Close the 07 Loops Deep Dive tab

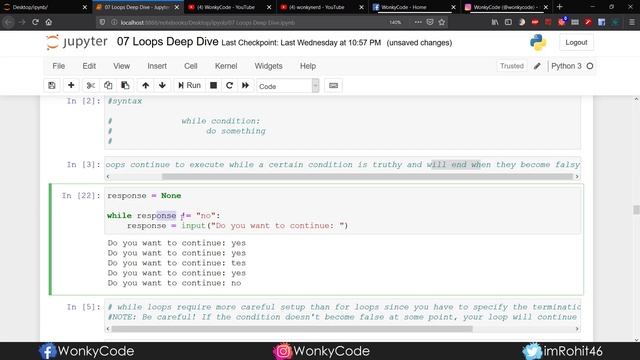coord(177,7)
